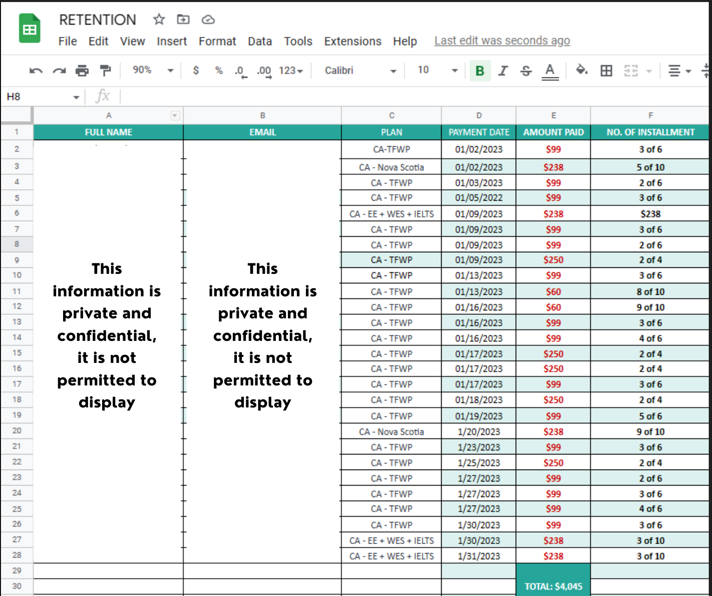Click the RETENTION document title
This screenshot has height=596, width=712.
click(98, 20)
